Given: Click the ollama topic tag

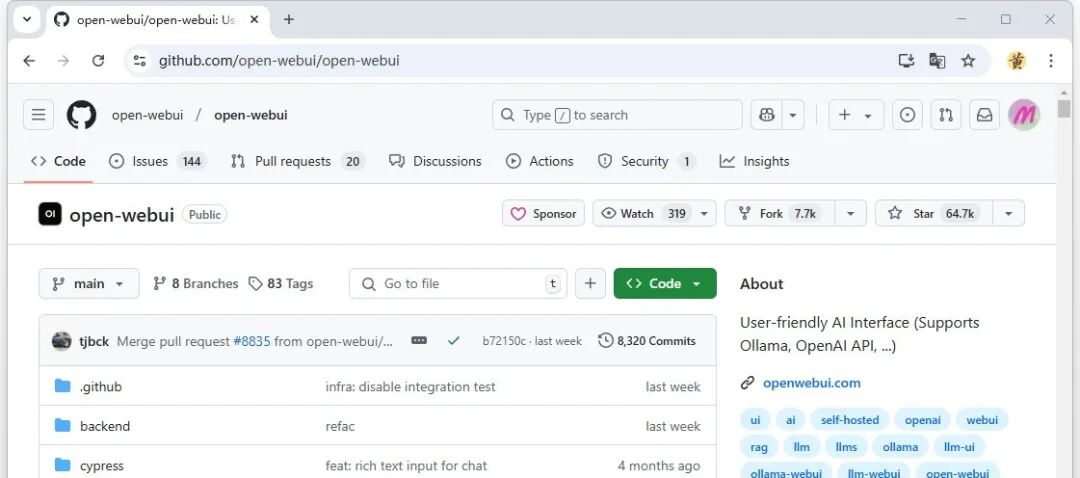Looking at the screenshot, I should coord(900,447).
